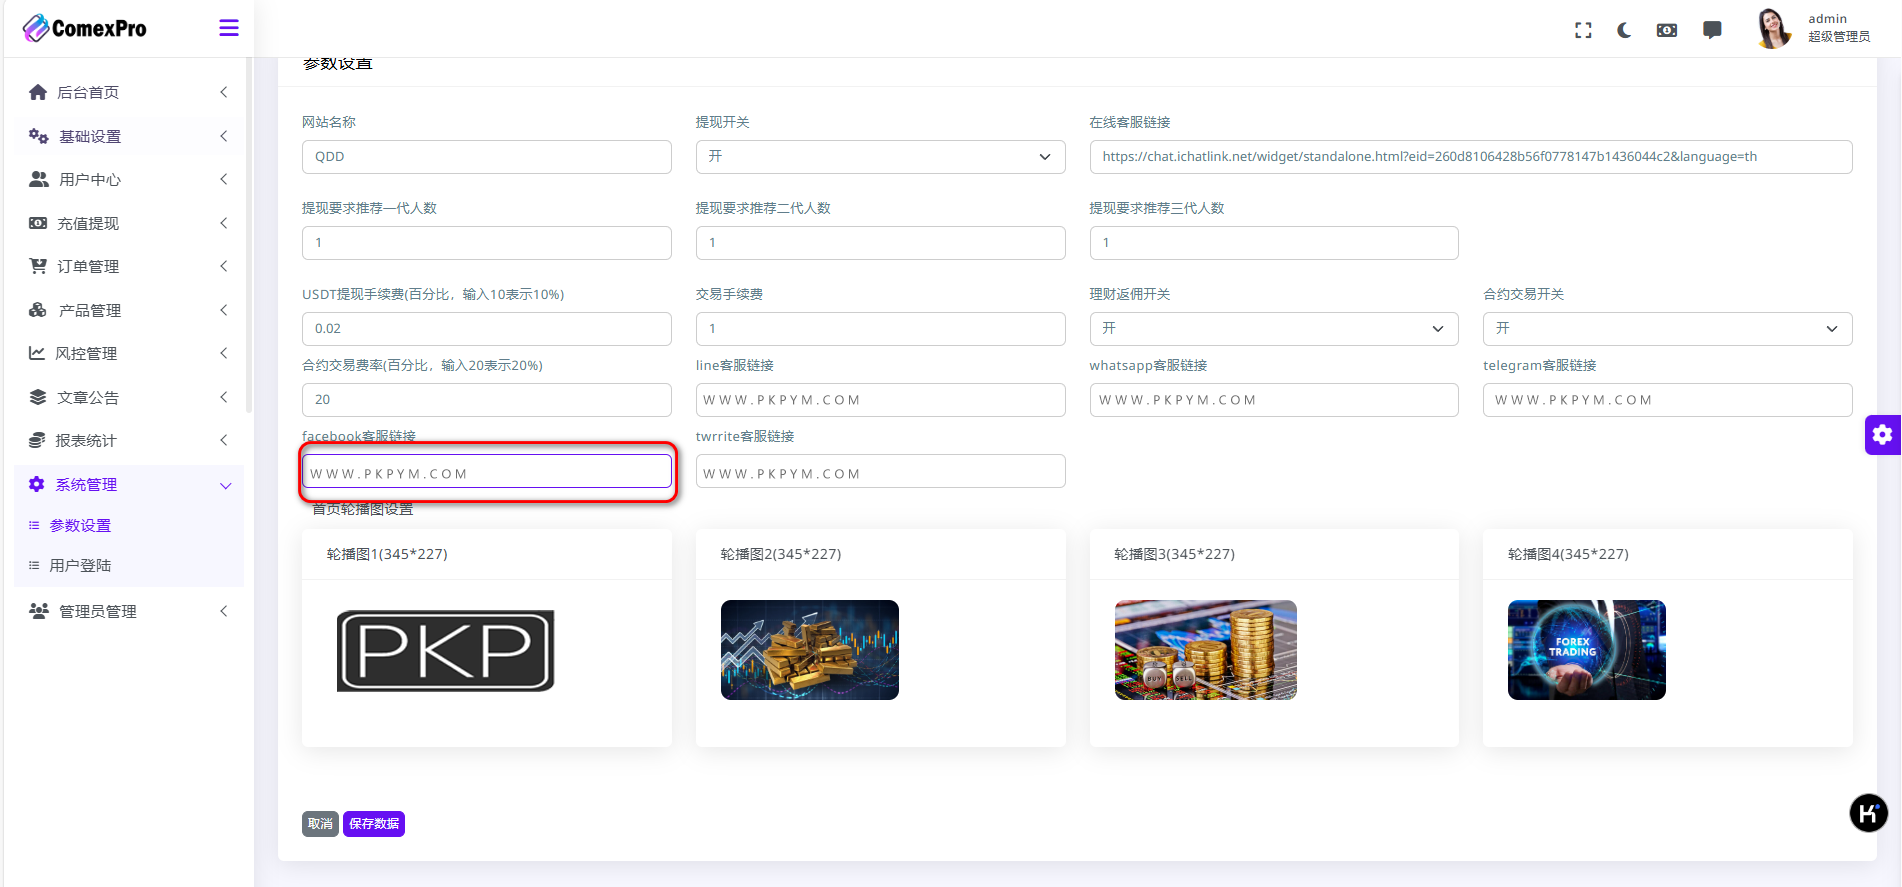Image resolution: width=1902 pixels, height=887 pixels.
Task: Expand 基础设置 chevron
Action: pyautogui.click(x=224, y=136)
